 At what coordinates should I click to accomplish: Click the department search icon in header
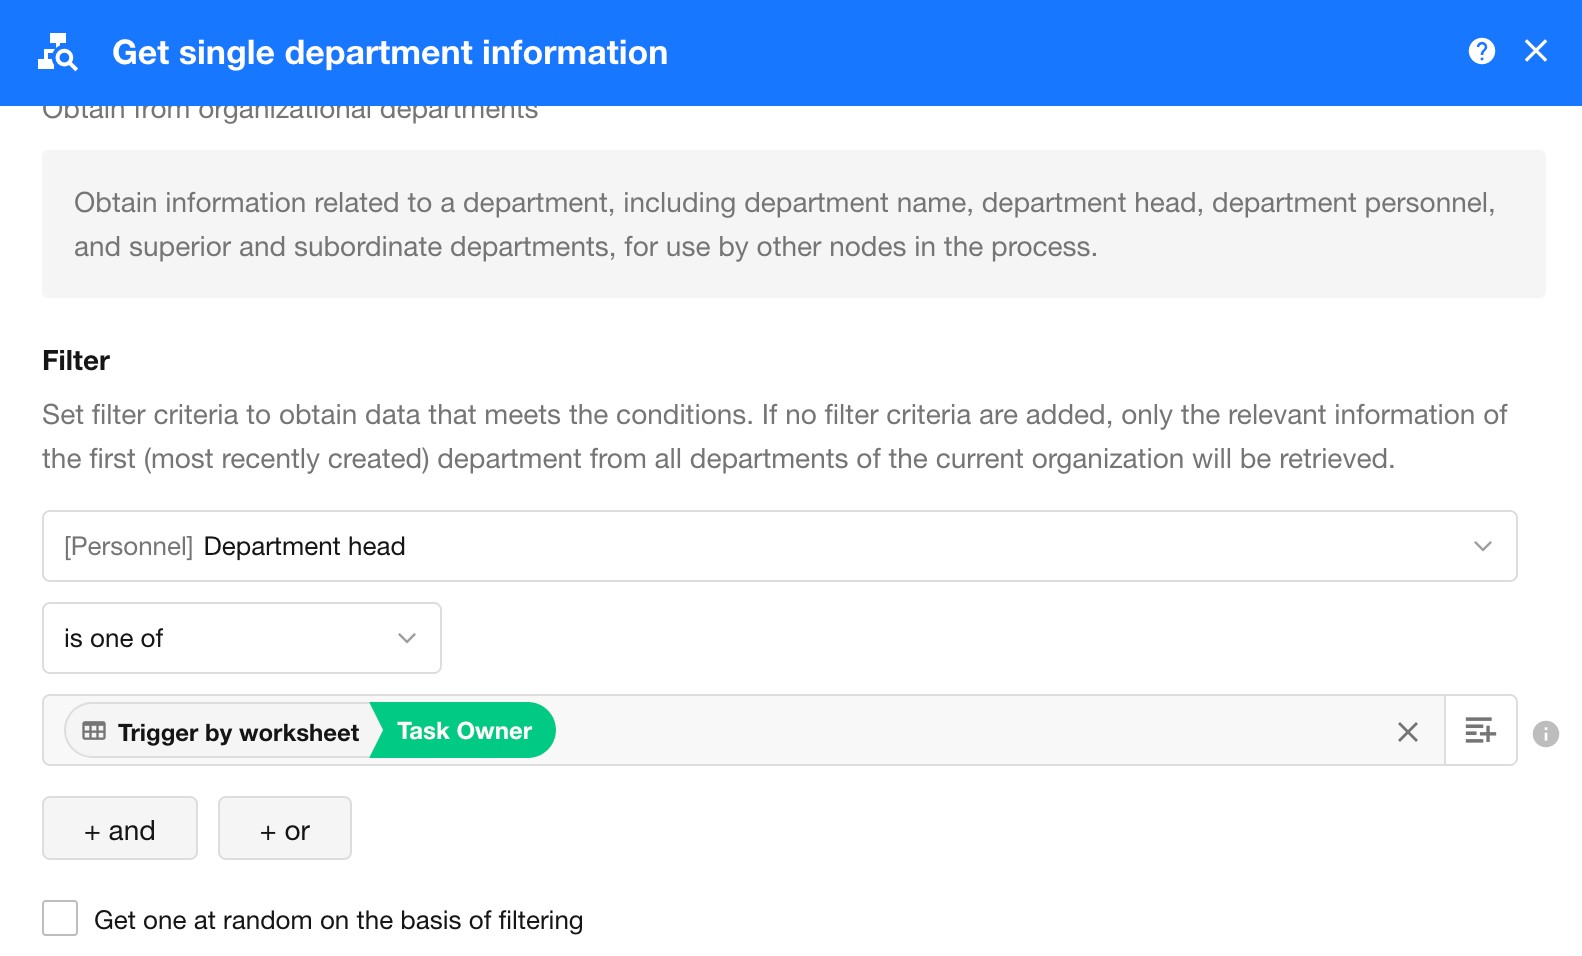(x=57, y=52)
